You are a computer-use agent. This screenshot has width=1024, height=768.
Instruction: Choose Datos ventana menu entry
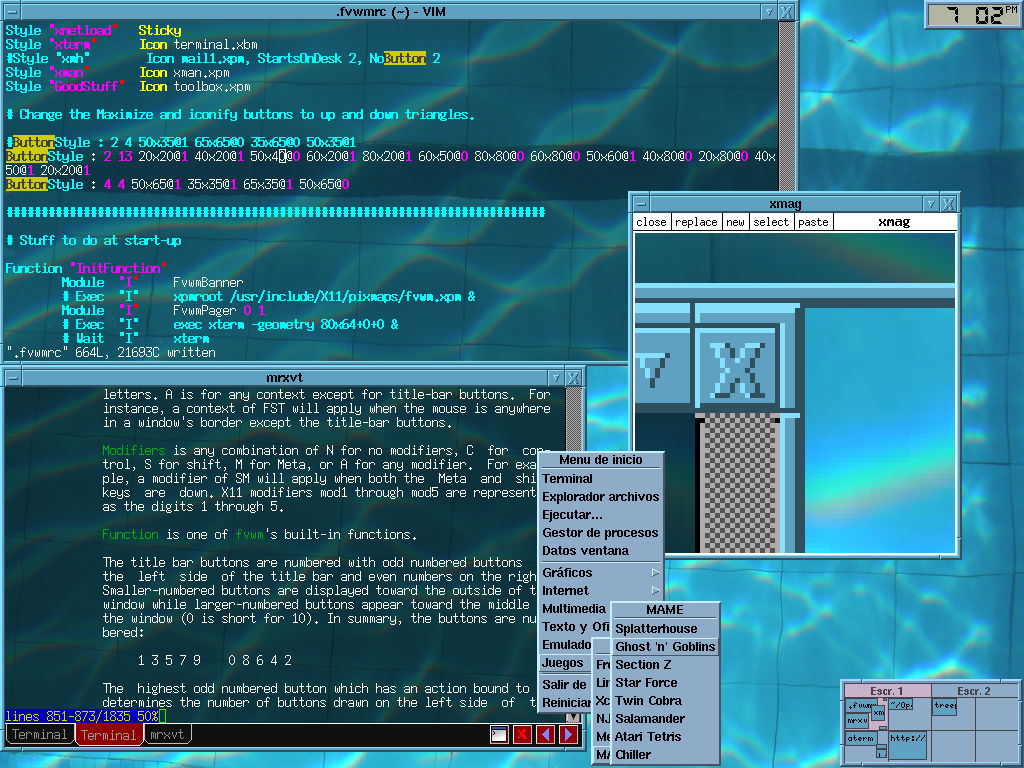[x=600, y=551]
